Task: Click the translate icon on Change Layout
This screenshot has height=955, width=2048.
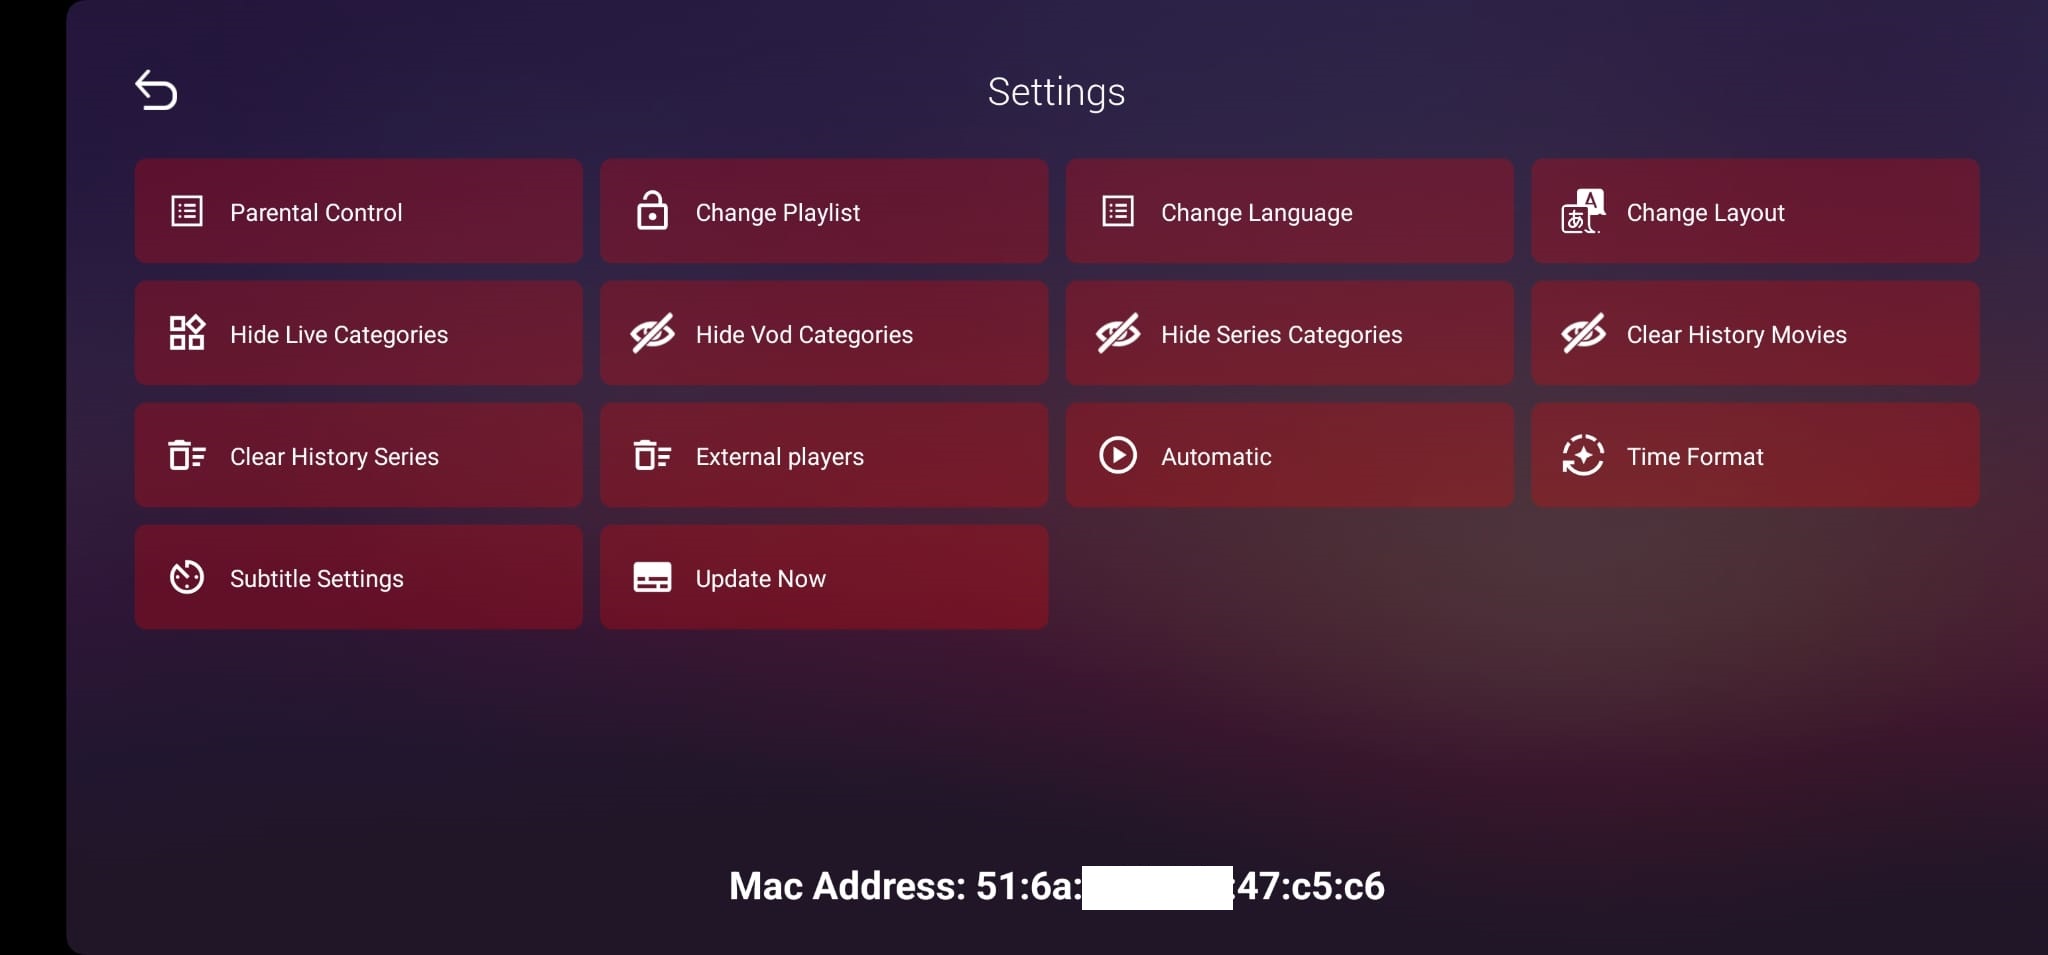Action: 1583,211
